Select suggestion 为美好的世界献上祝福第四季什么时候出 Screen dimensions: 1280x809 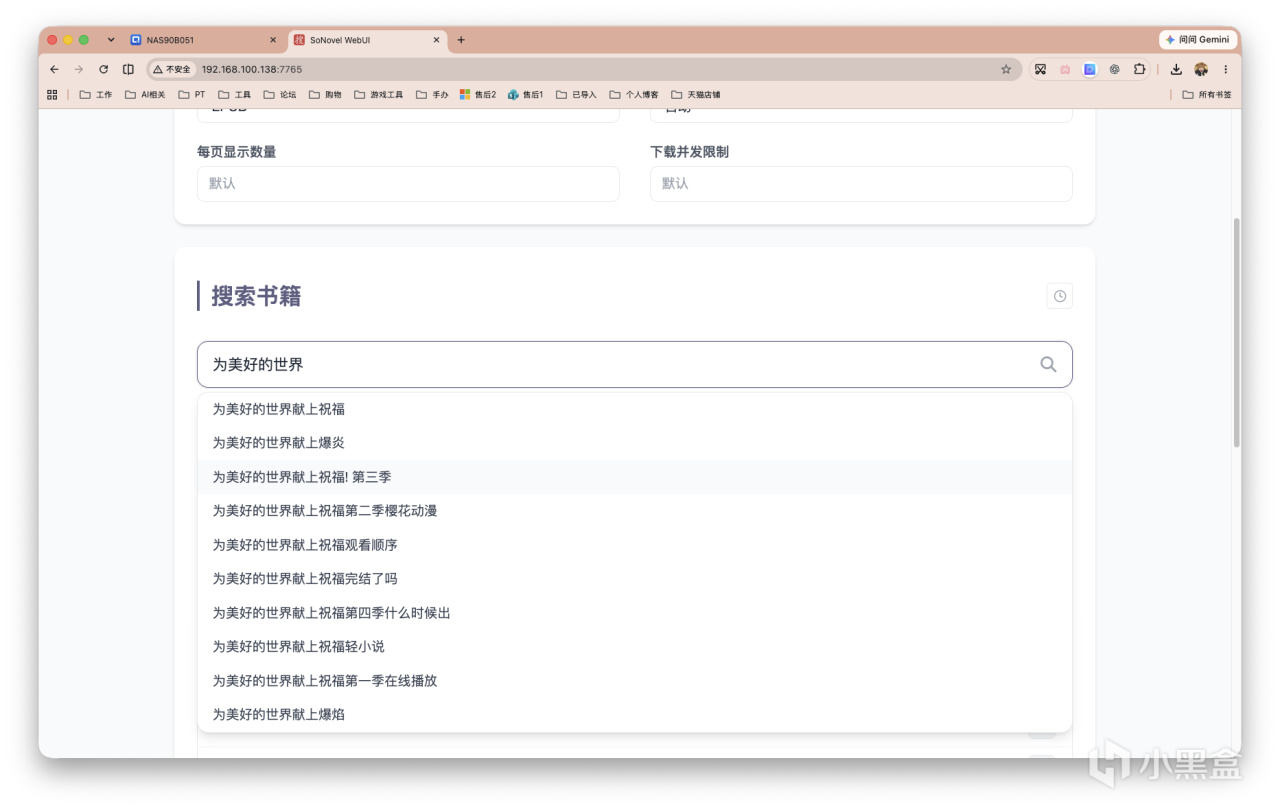(x=634, y=613)
